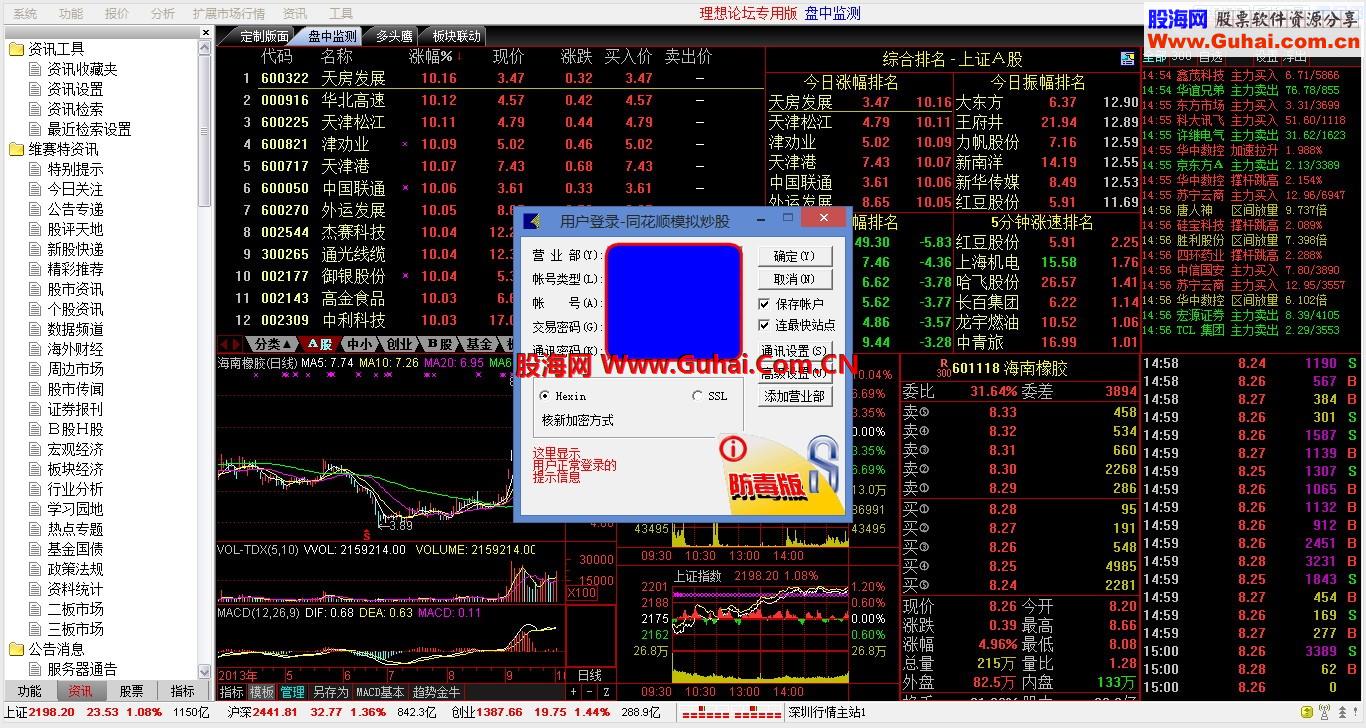Close the left sidebar with the X icon

click(x=206, y=32)
